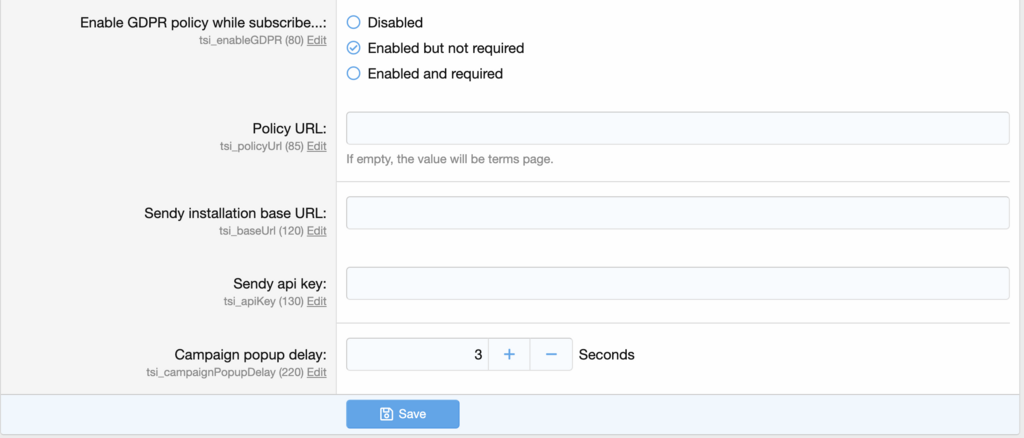1024x438 pixels.
Task: Open Edit link for tsi_policyUrl
Action: pyautogui.click(x=316, y=146)
